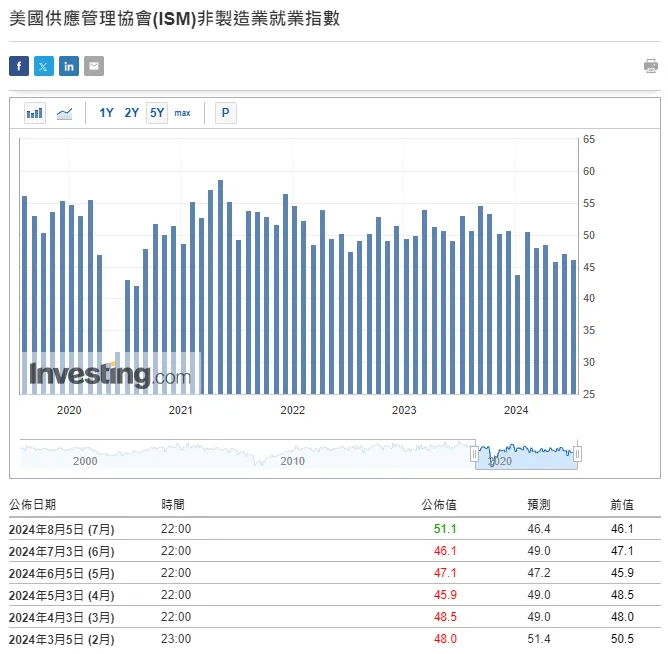Click the green actual value 51.1

click(x=445, y=529)
